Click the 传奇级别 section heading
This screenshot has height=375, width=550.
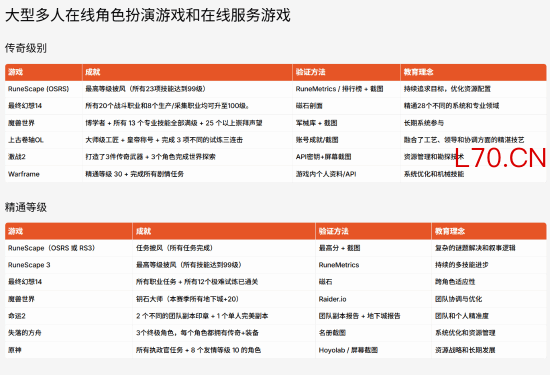[x=26, y=48]
